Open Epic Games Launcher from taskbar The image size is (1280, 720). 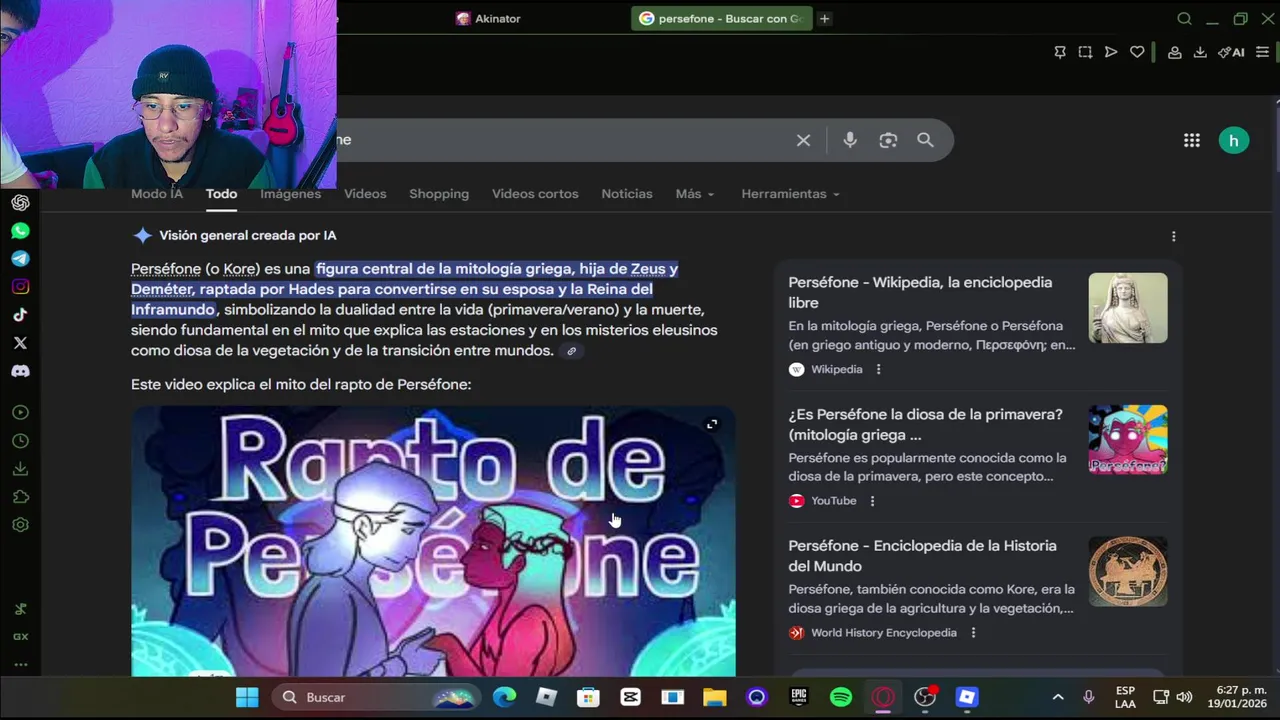(x=799, y=697)
